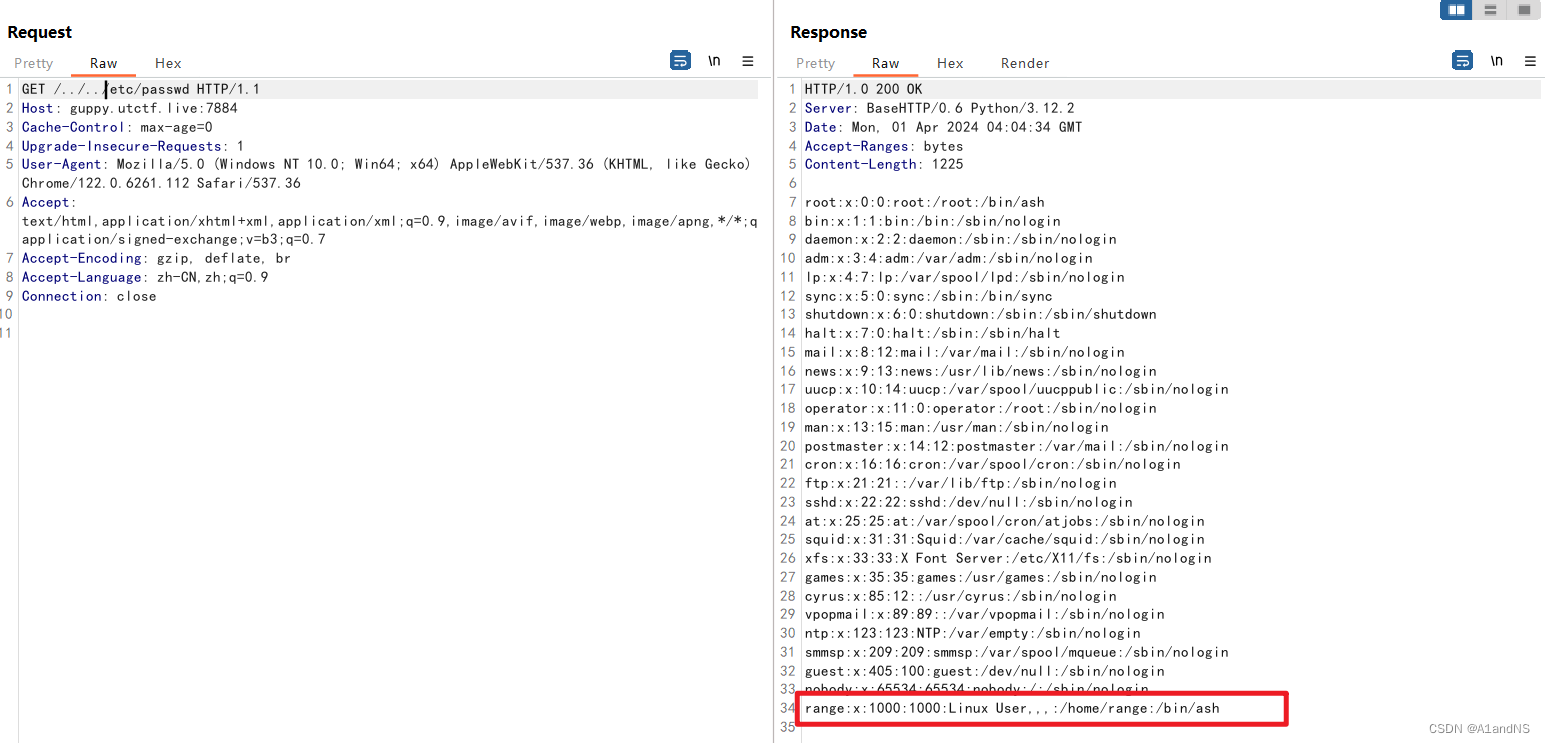Open Render tab in Response panel
The width and height of the screenshot is (1545, 743).
1025,63
